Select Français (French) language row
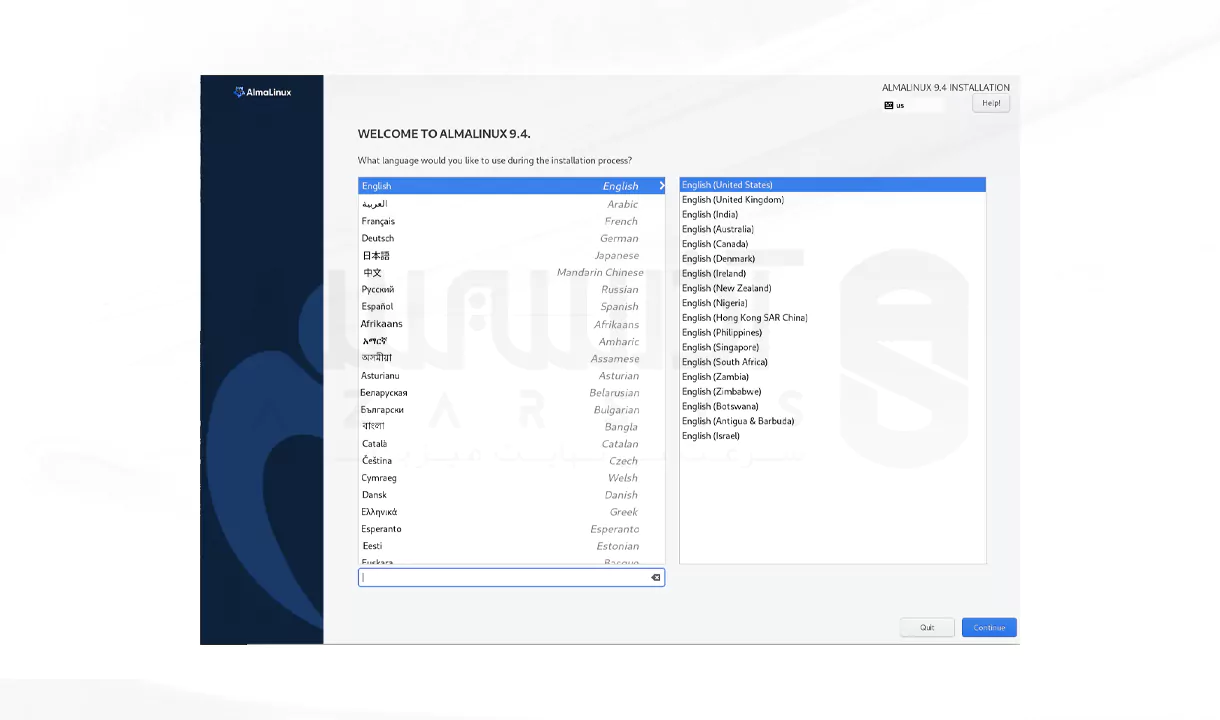The image size is (1220, 720). point(511,221)
